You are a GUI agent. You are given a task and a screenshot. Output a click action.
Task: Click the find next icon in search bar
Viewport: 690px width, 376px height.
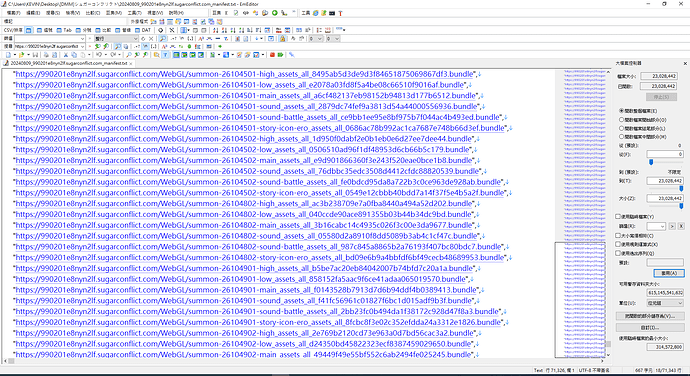click(106, 46)
